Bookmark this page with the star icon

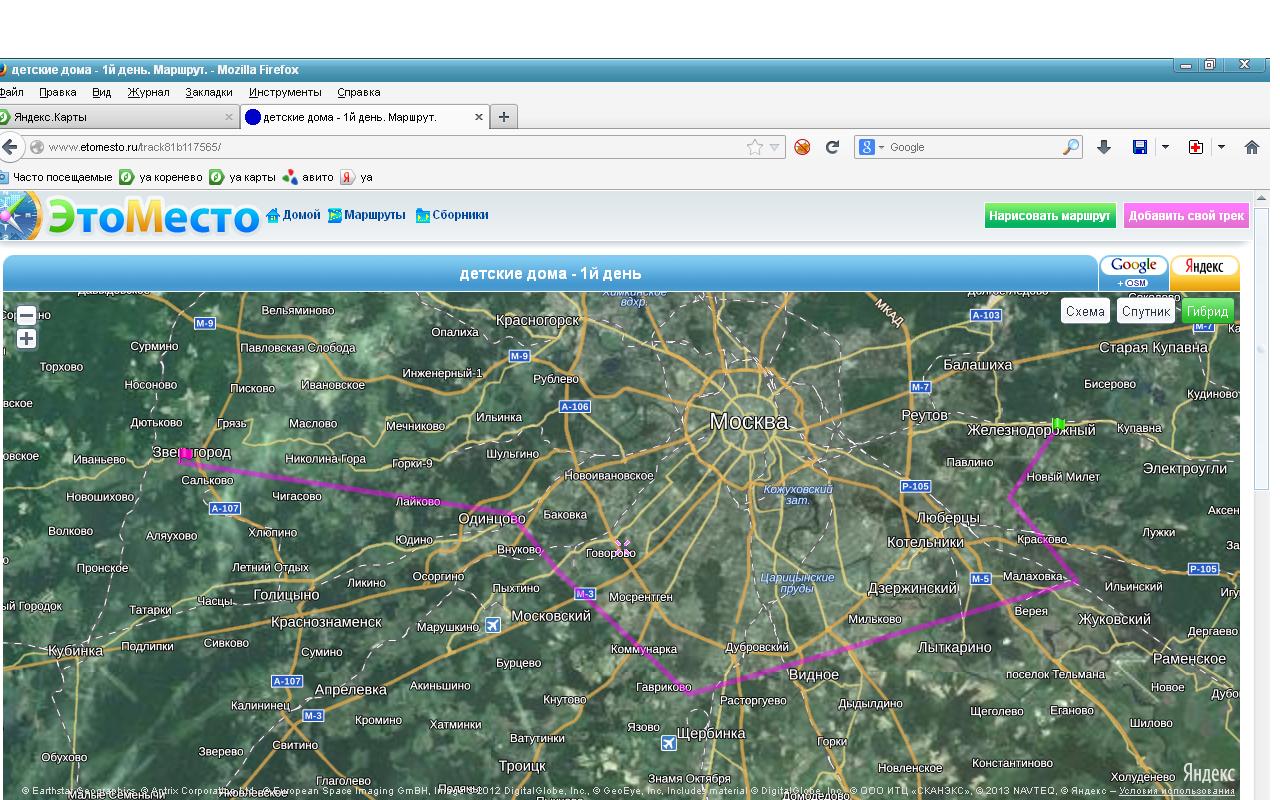coord(755,147)
